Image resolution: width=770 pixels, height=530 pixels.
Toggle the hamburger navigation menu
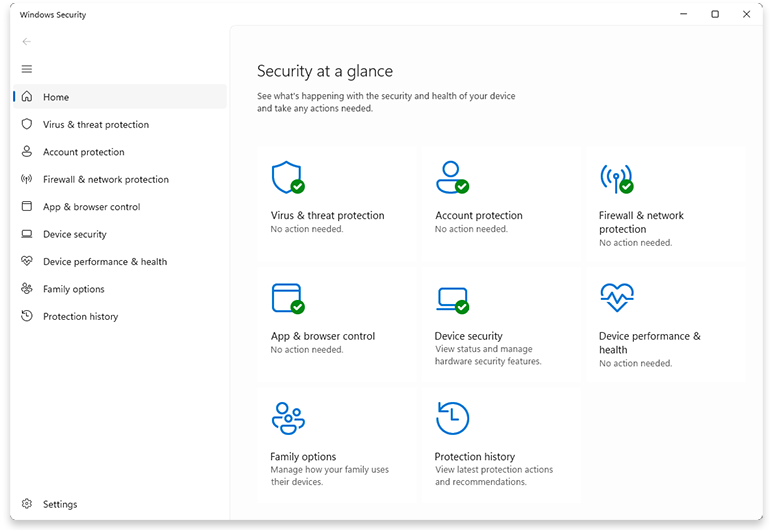(x=27, y=69)
